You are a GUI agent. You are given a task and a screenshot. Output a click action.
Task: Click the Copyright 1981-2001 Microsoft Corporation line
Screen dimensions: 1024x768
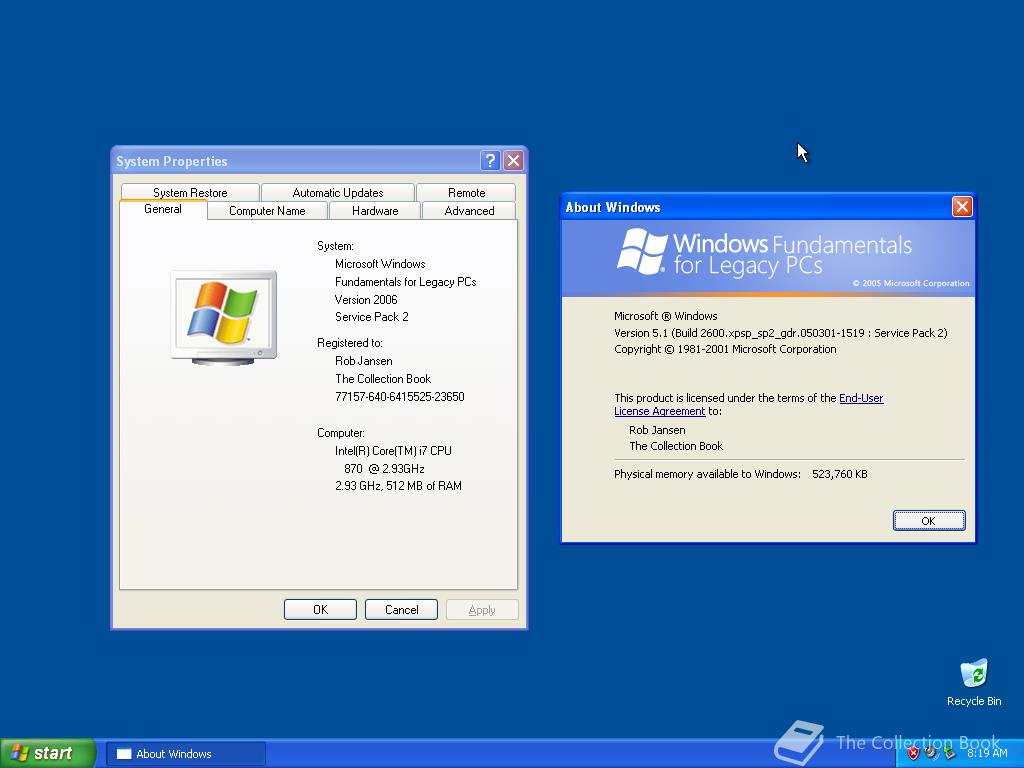(x=725, y=349)
